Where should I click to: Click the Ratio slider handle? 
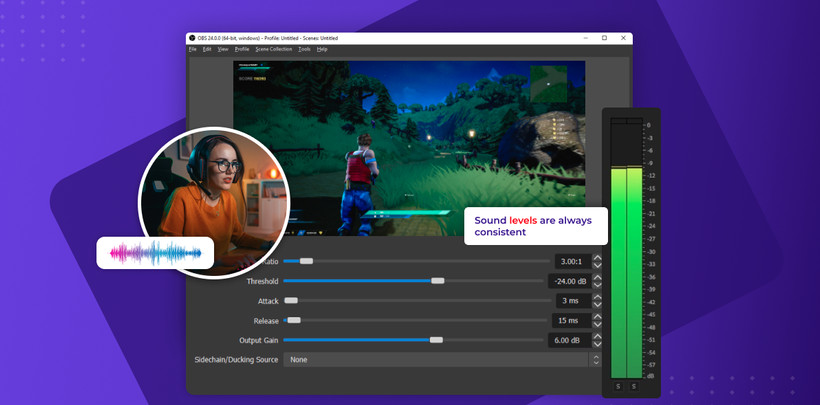[306, 261]
